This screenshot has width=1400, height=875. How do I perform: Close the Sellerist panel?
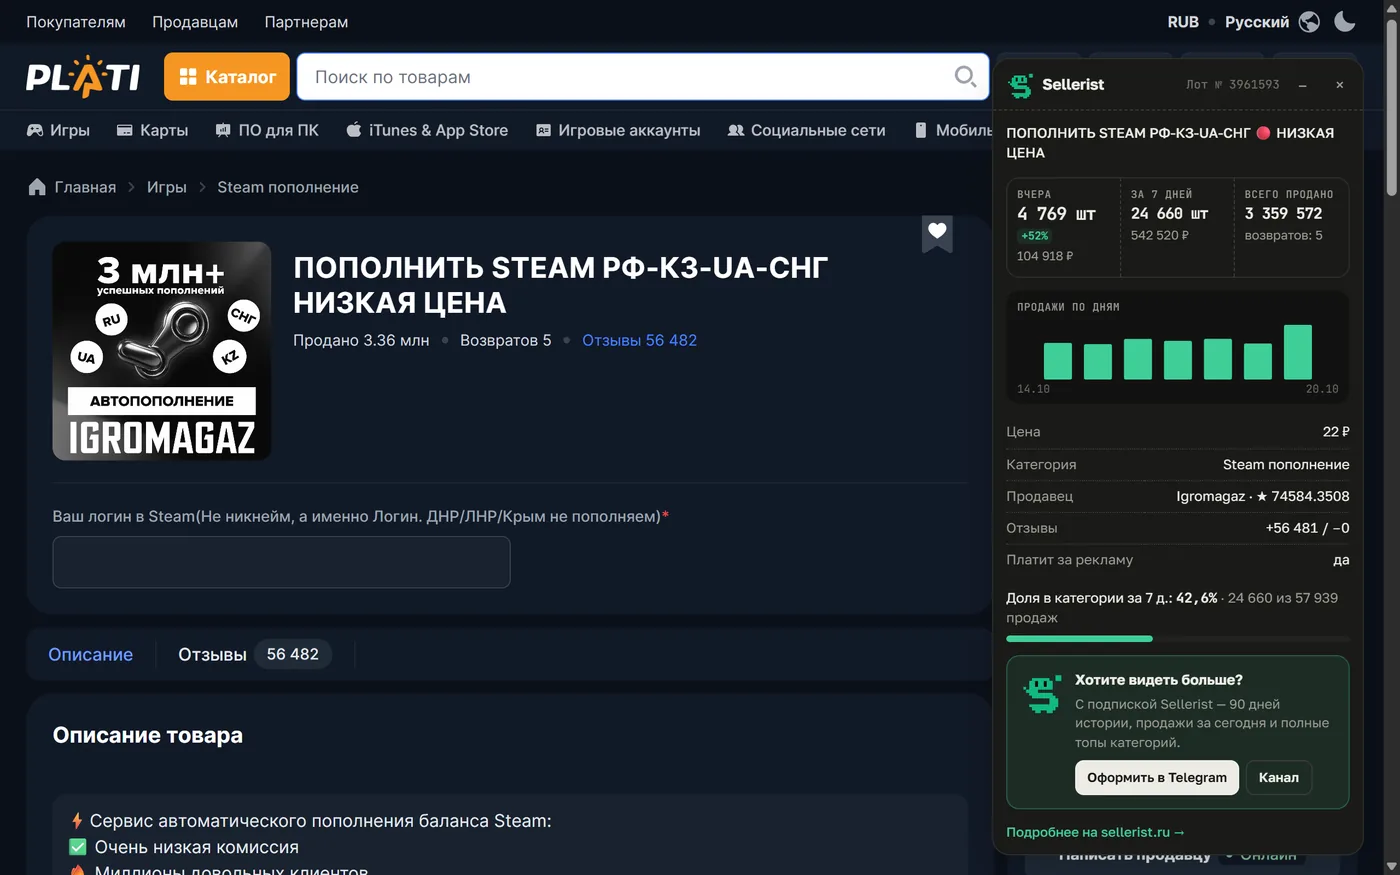click(x=1339, y=85)
